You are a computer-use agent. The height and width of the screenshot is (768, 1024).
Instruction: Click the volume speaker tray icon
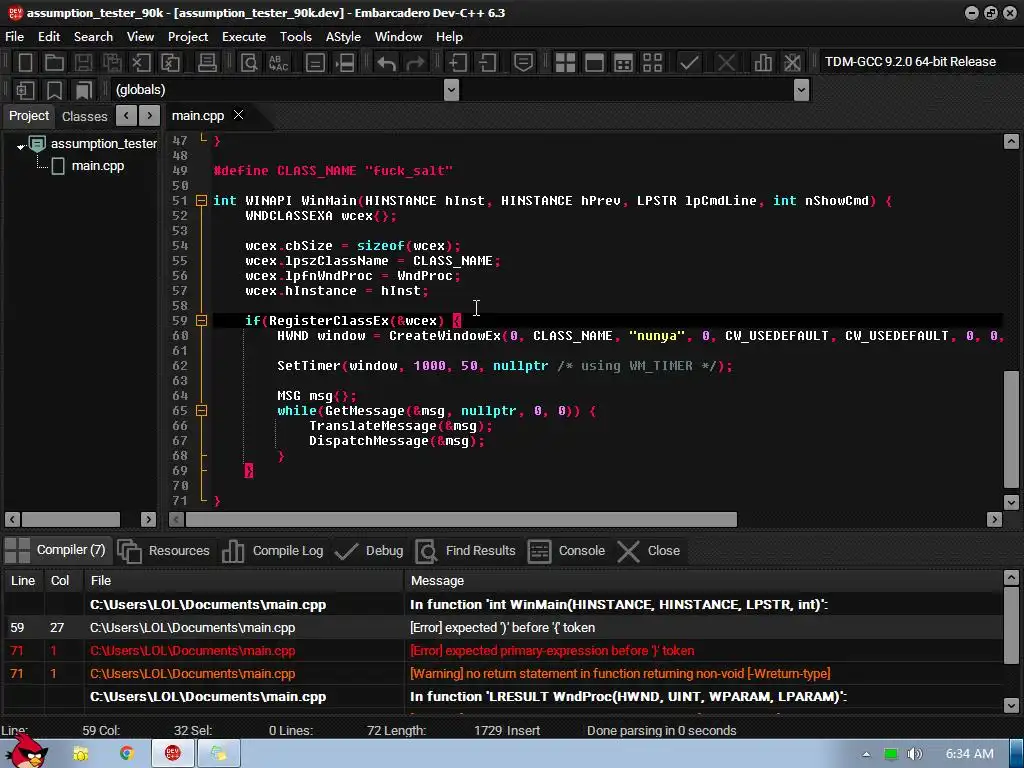(x=914, y=754)
